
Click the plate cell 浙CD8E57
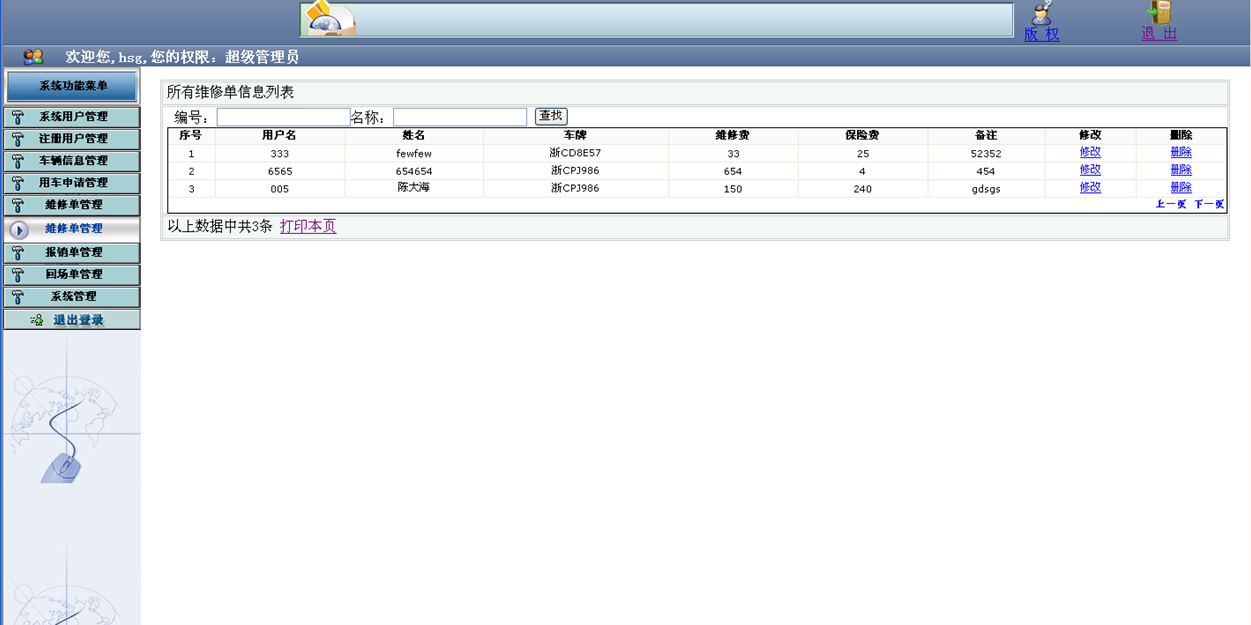coord(575,153)
